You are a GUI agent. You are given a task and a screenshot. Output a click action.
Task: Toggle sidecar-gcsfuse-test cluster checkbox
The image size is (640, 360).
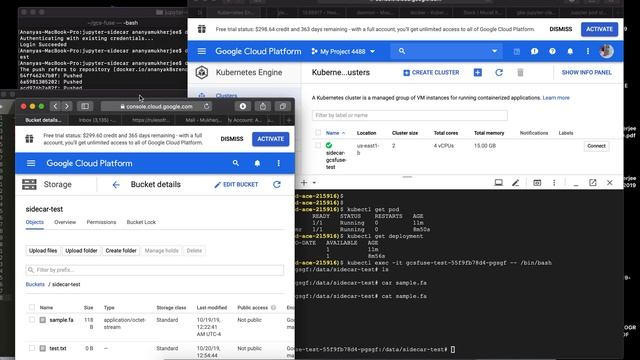(x=318, y=145)
